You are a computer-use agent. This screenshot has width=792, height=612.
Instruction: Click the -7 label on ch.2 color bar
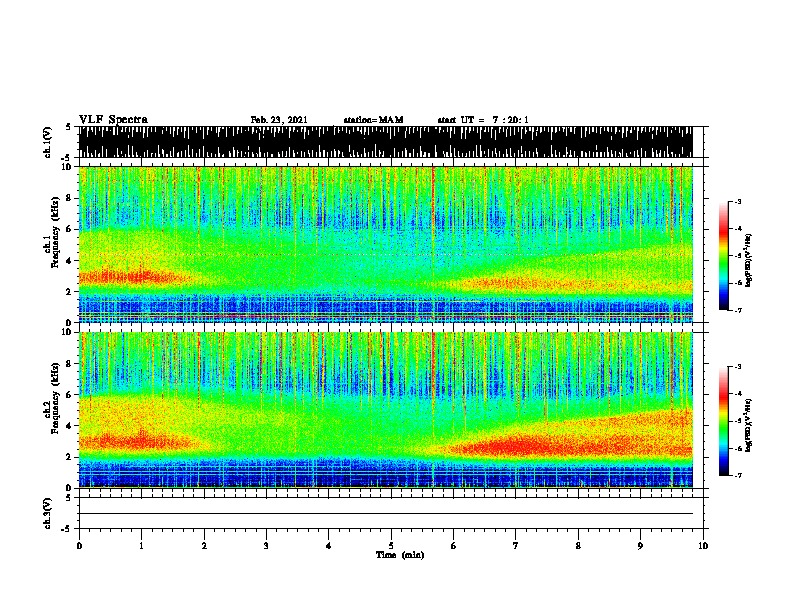click(x=738, y=476)
